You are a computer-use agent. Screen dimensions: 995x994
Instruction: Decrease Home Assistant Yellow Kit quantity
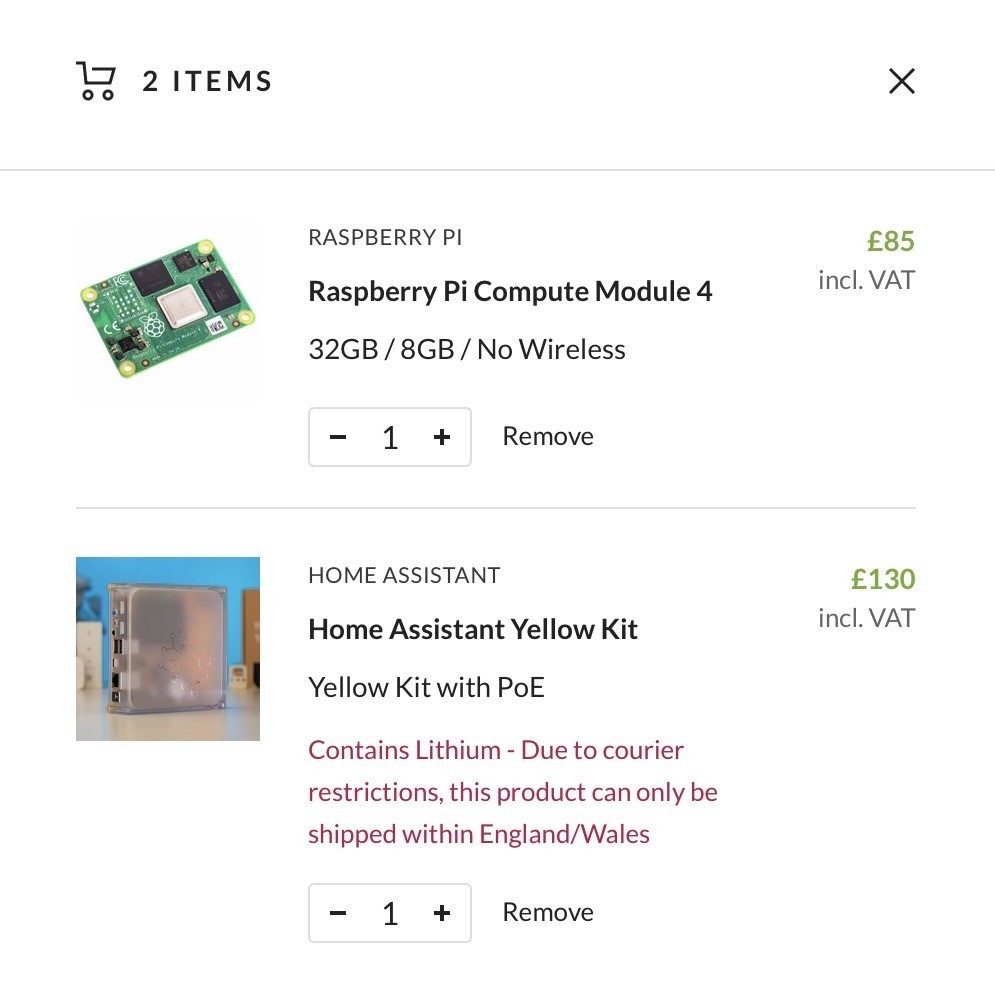(338, 913)
